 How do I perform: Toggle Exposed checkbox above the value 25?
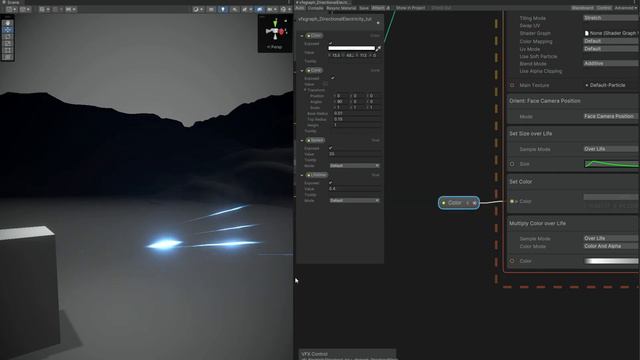point(330,148)
